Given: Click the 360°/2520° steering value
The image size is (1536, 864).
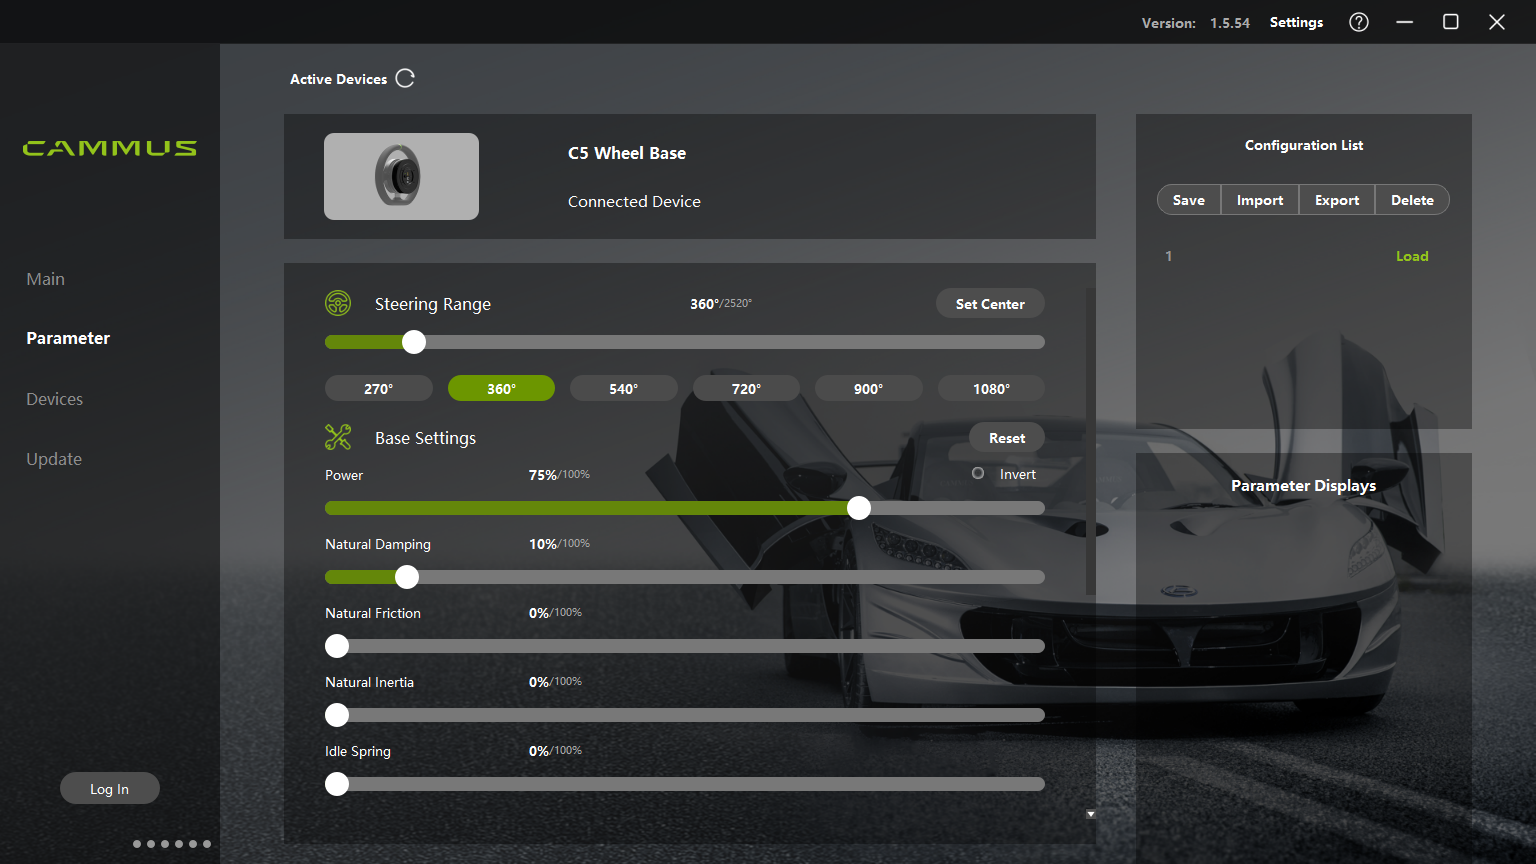Looking at the screenshot, I should 721,304.
